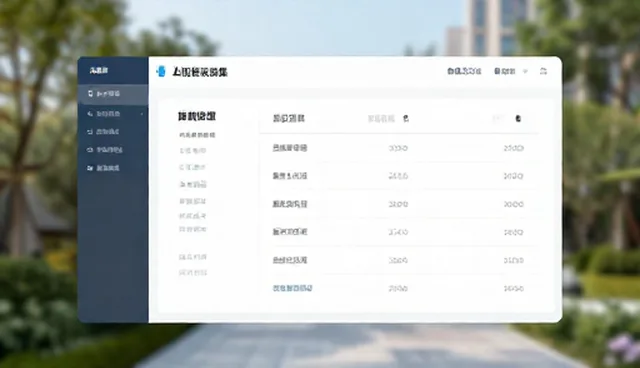
Task: Click the icon at the header's far right end
Action: (x=543, y=71)
